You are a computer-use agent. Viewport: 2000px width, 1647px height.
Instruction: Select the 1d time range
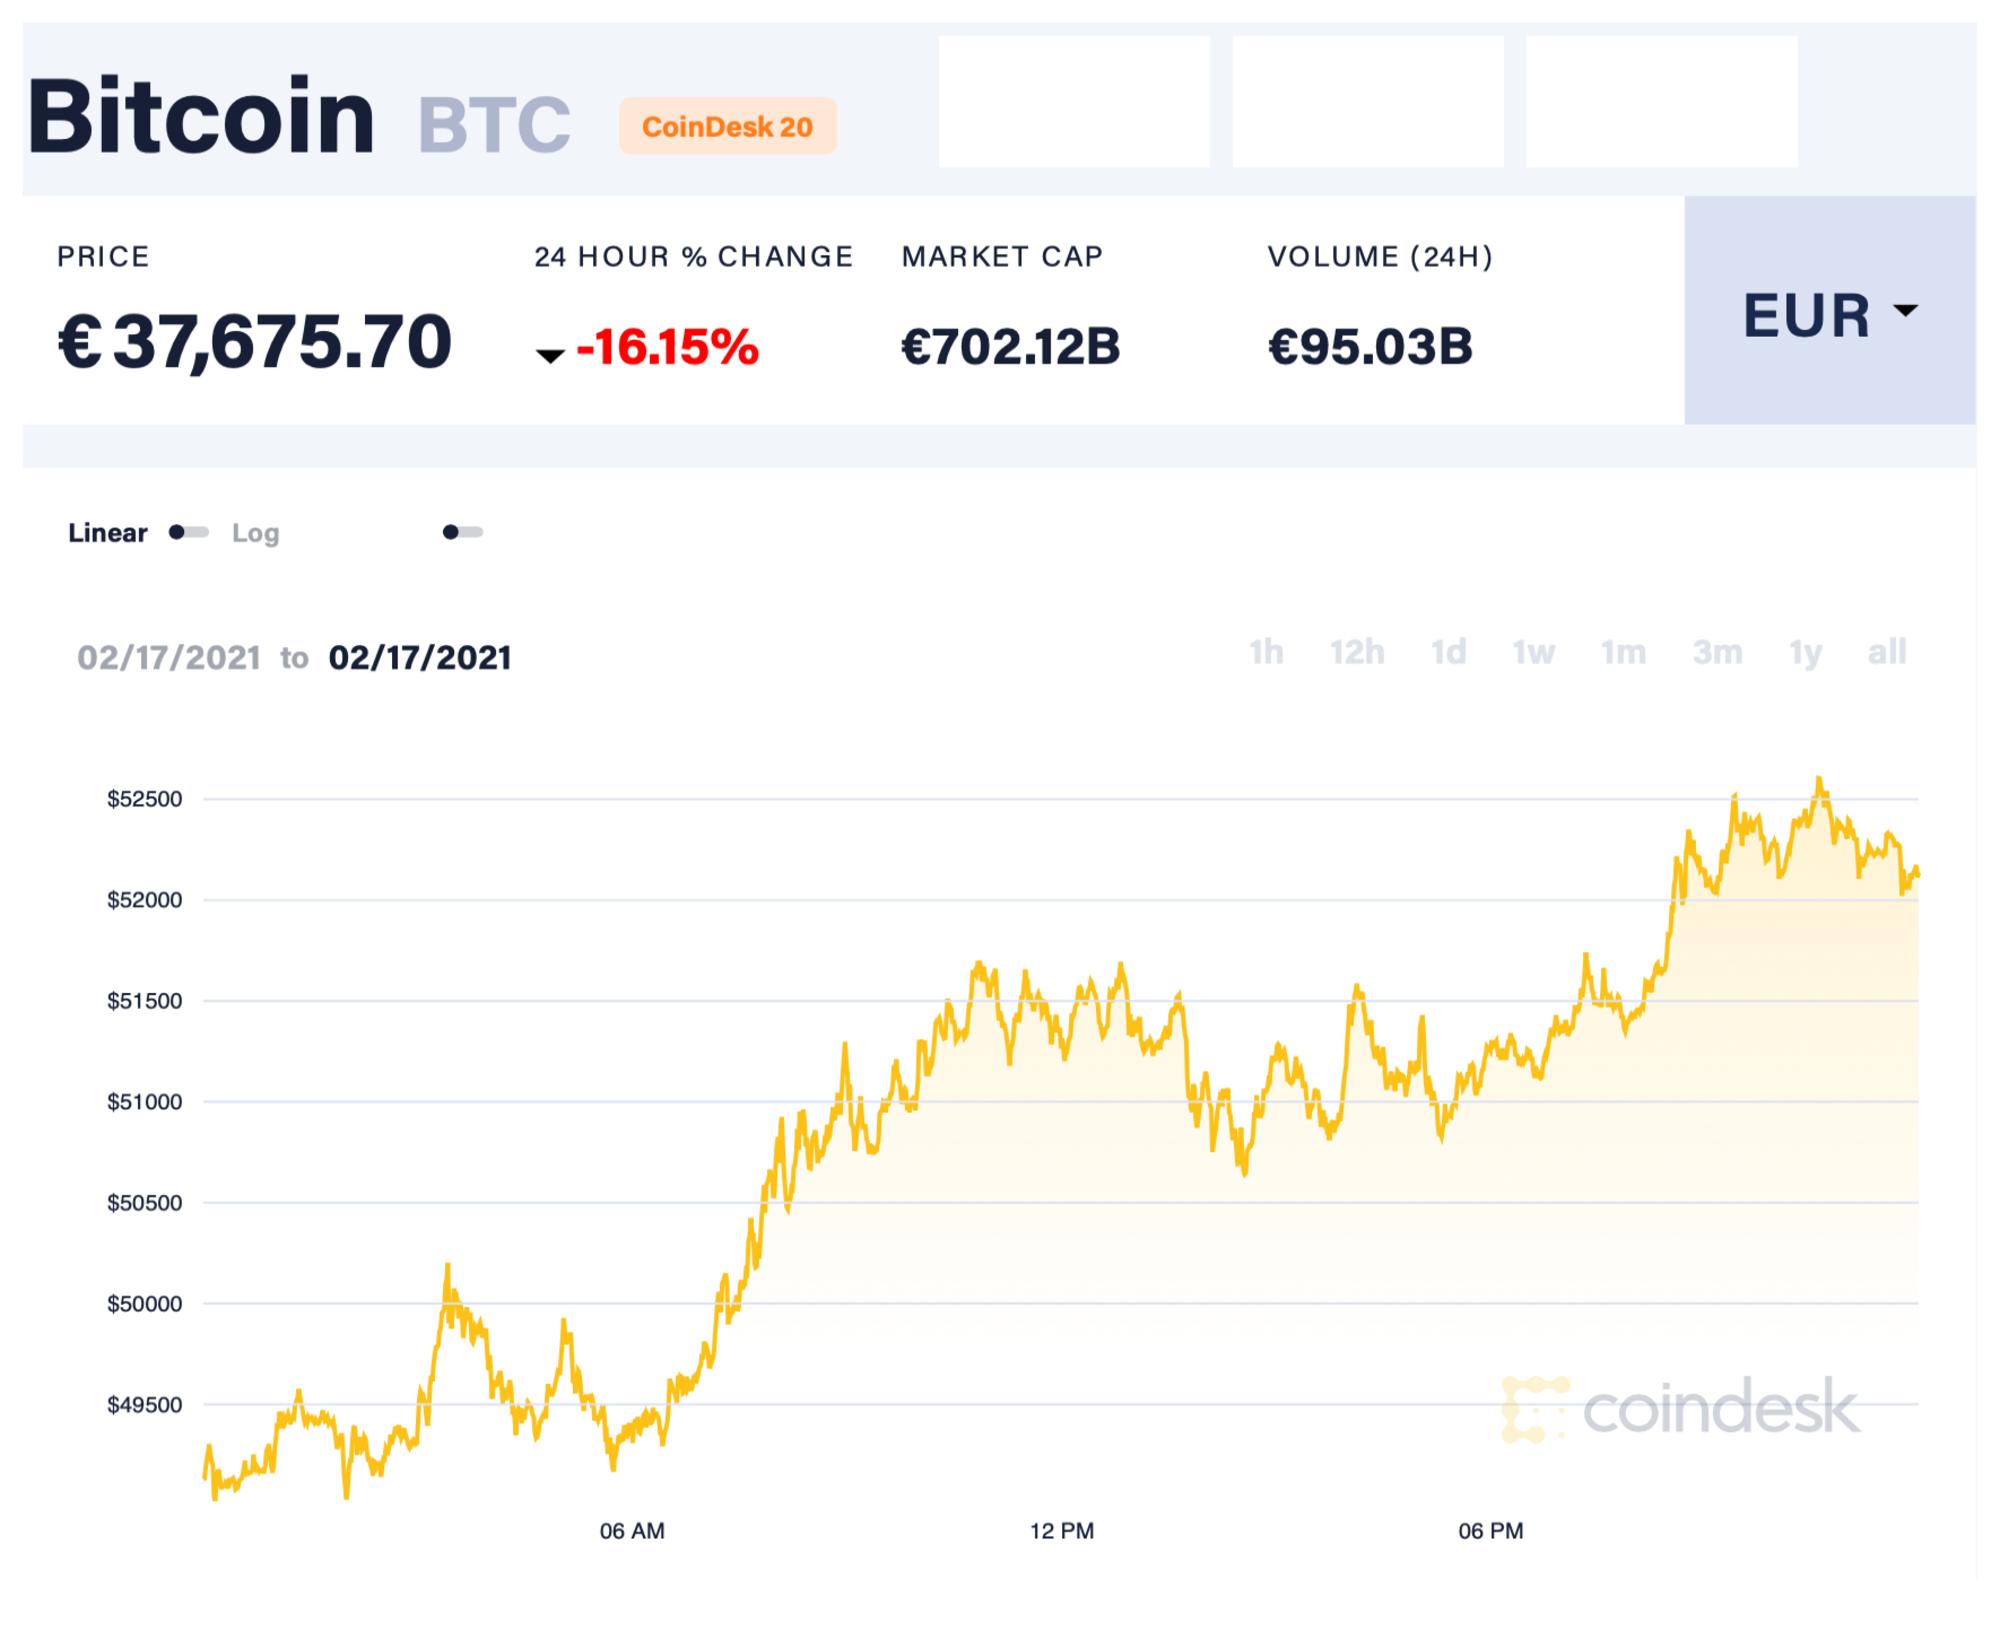1447,652
